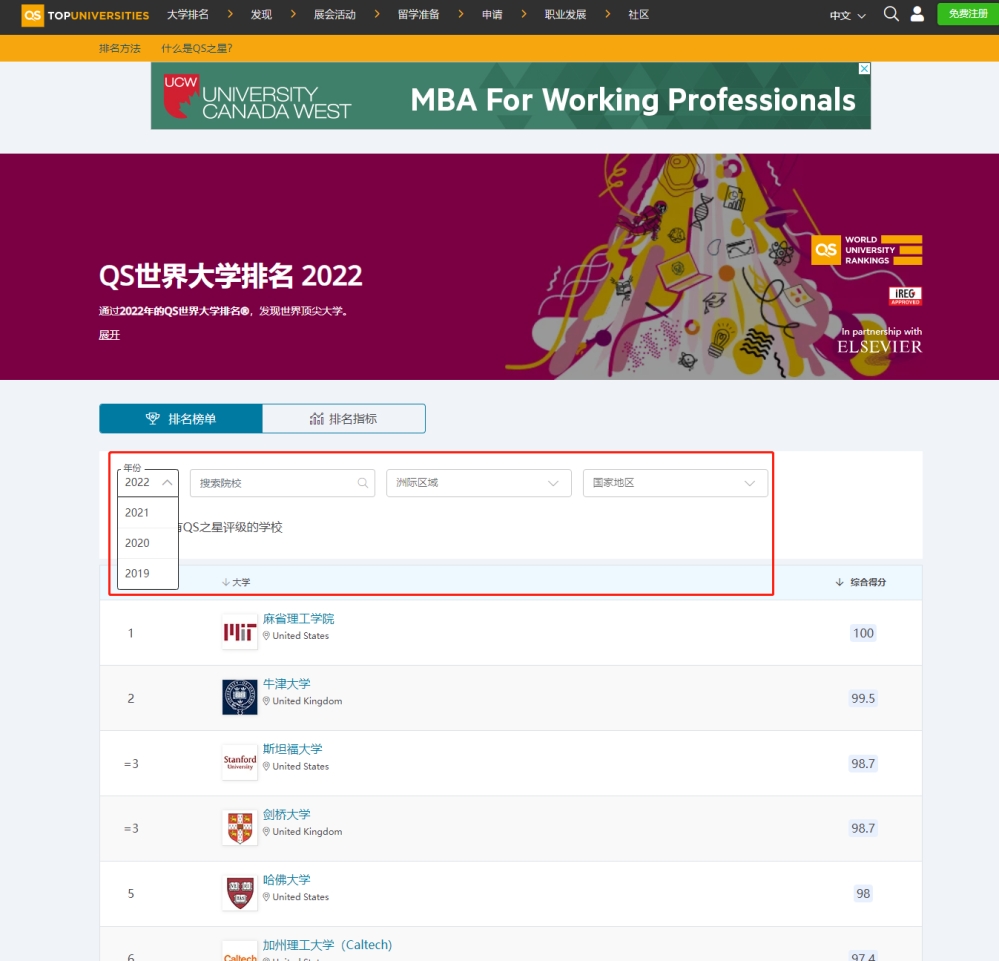Click the sort arrow beside 综合得分

(839, 582)
